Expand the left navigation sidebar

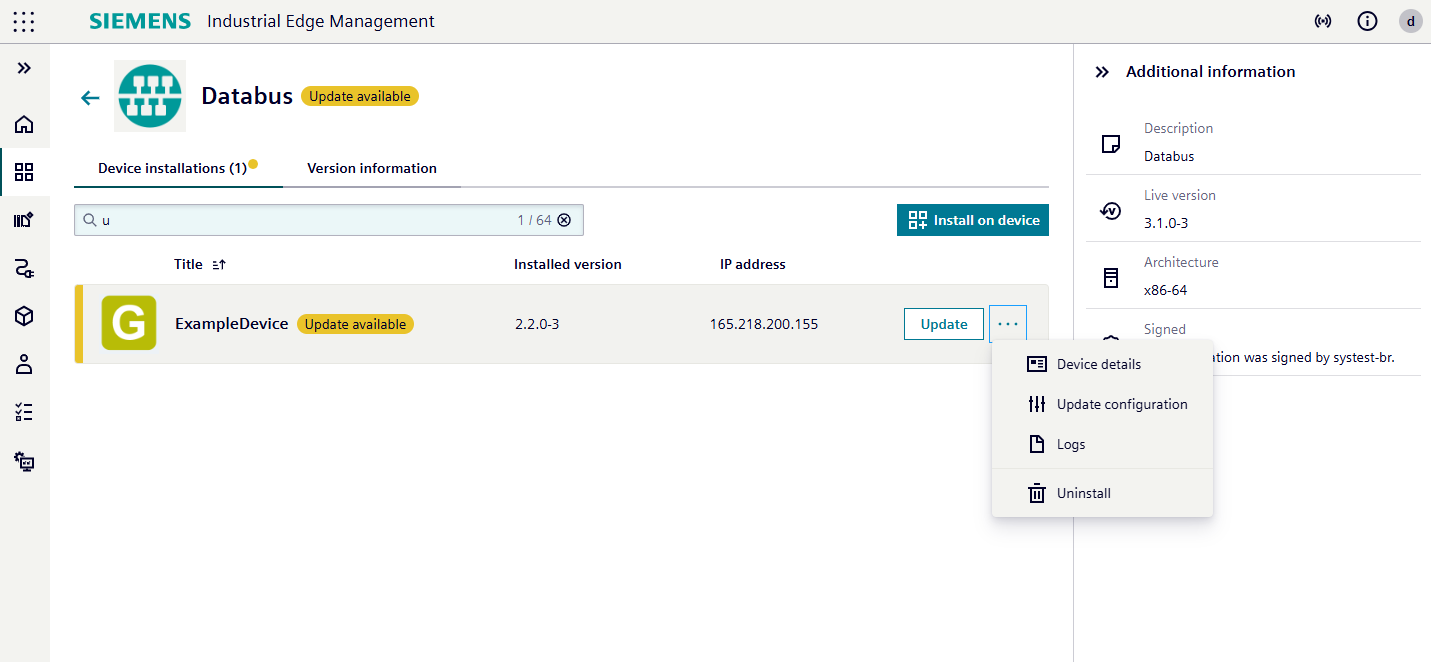click(24, 68)
